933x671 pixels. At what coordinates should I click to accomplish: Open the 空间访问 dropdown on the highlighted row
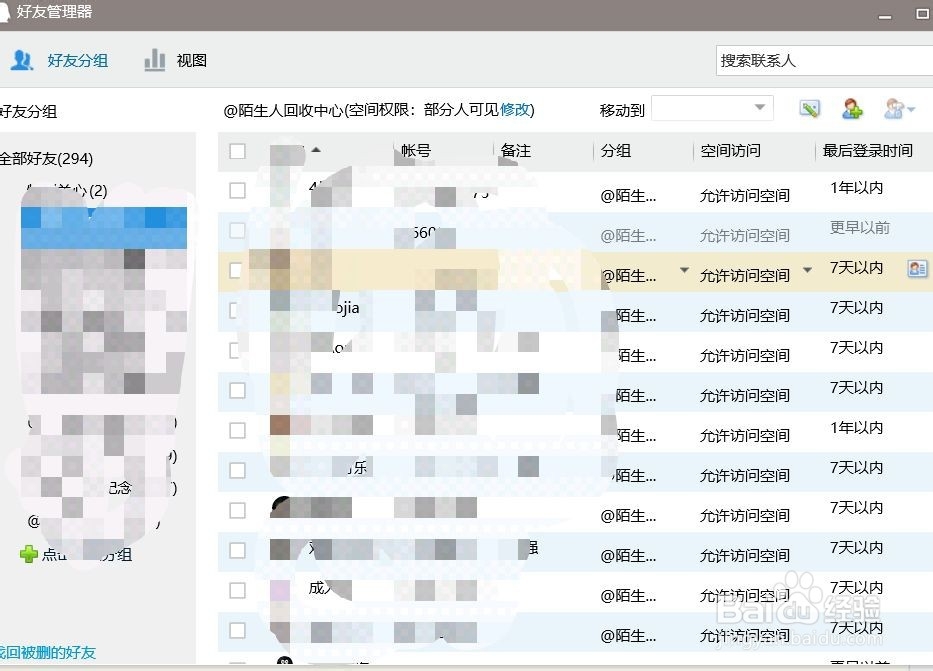click(808, 270)
